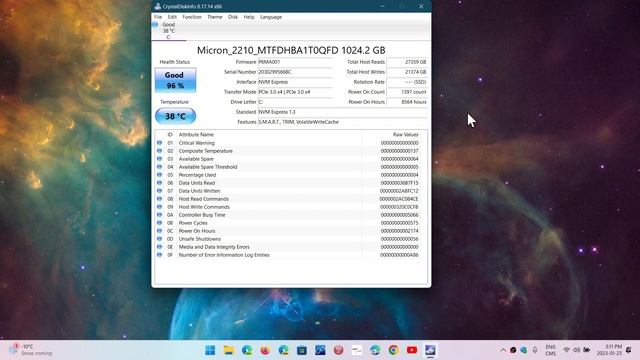Open the Help menu
640x360 pixels.
(x=249, y=17)
